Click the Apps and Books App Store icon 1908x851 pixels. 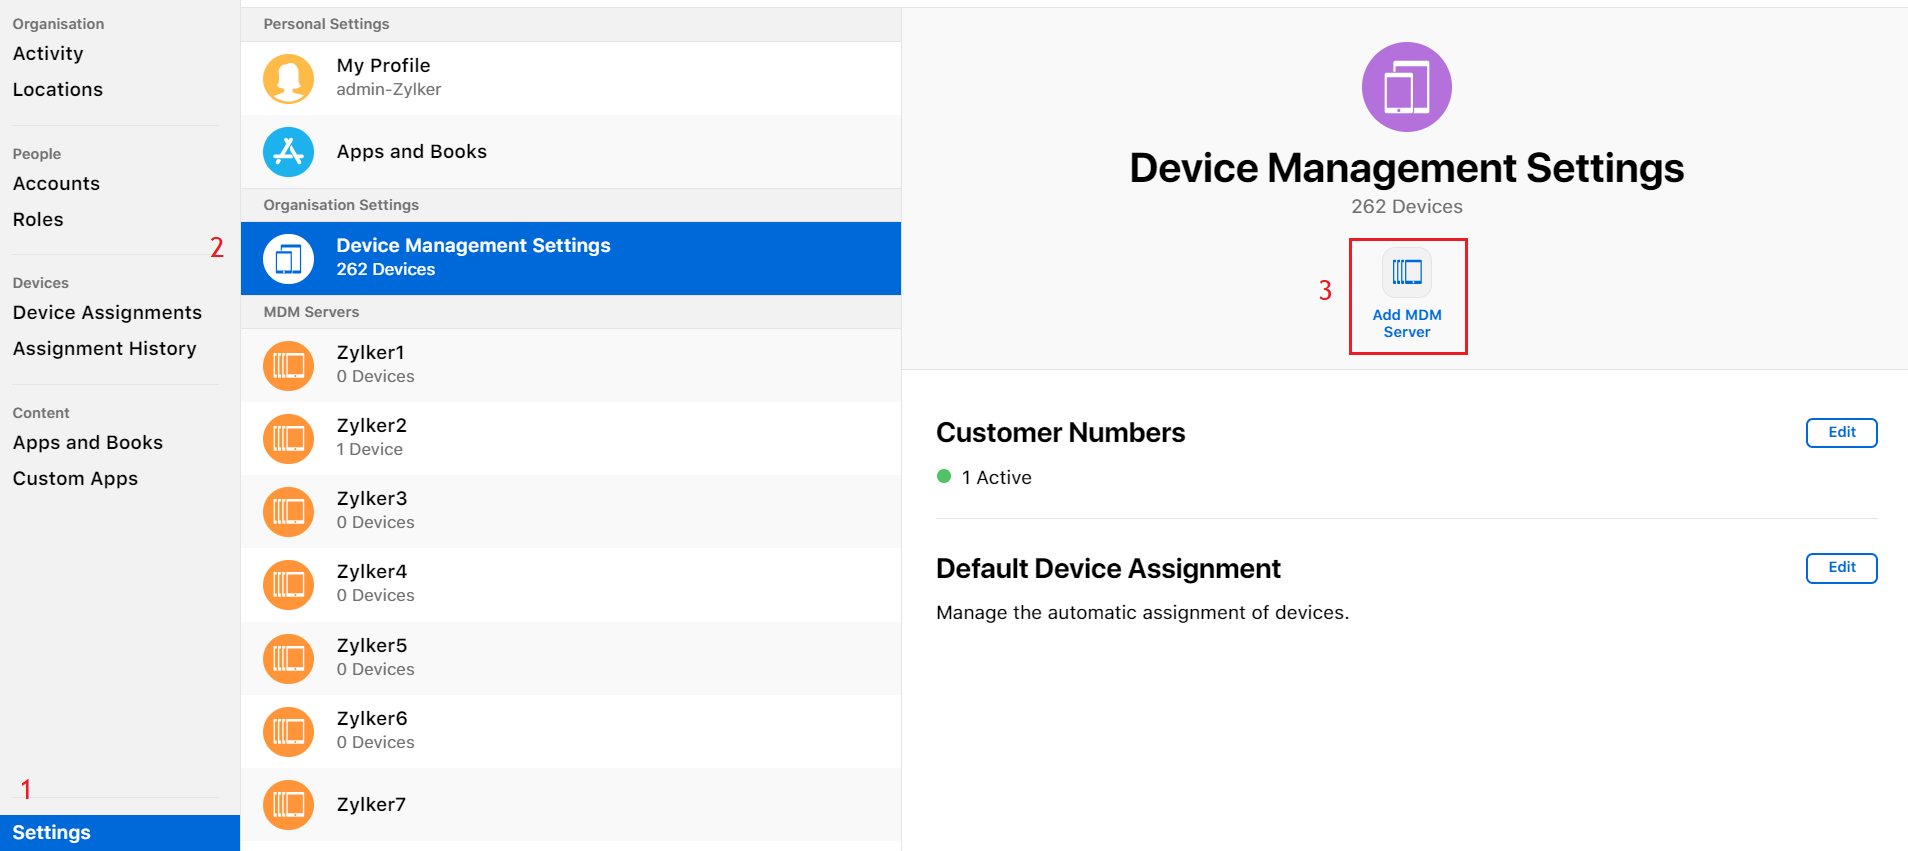(288, 152)
